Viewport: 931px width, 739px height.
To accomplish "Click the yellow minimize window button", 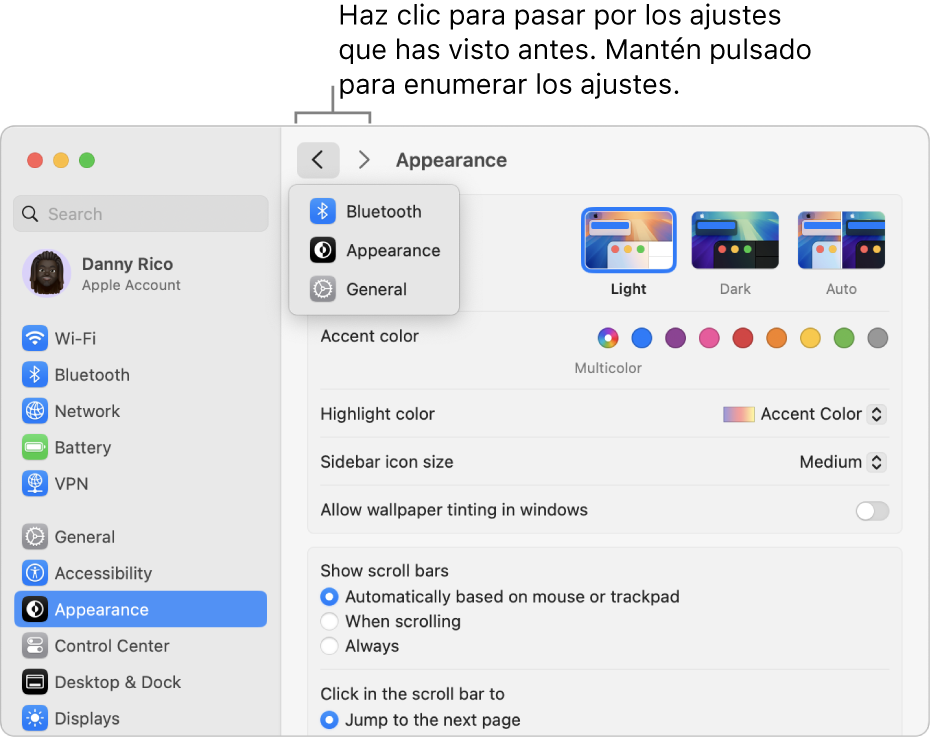I will 61,160.
